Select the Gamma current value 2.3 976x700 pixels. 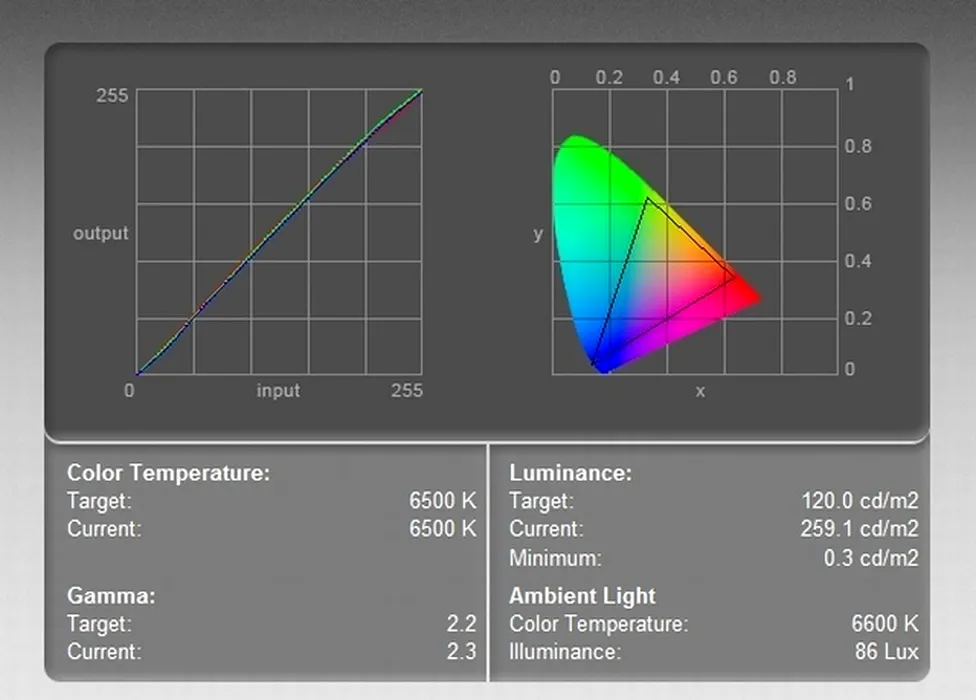pos(461,652)
